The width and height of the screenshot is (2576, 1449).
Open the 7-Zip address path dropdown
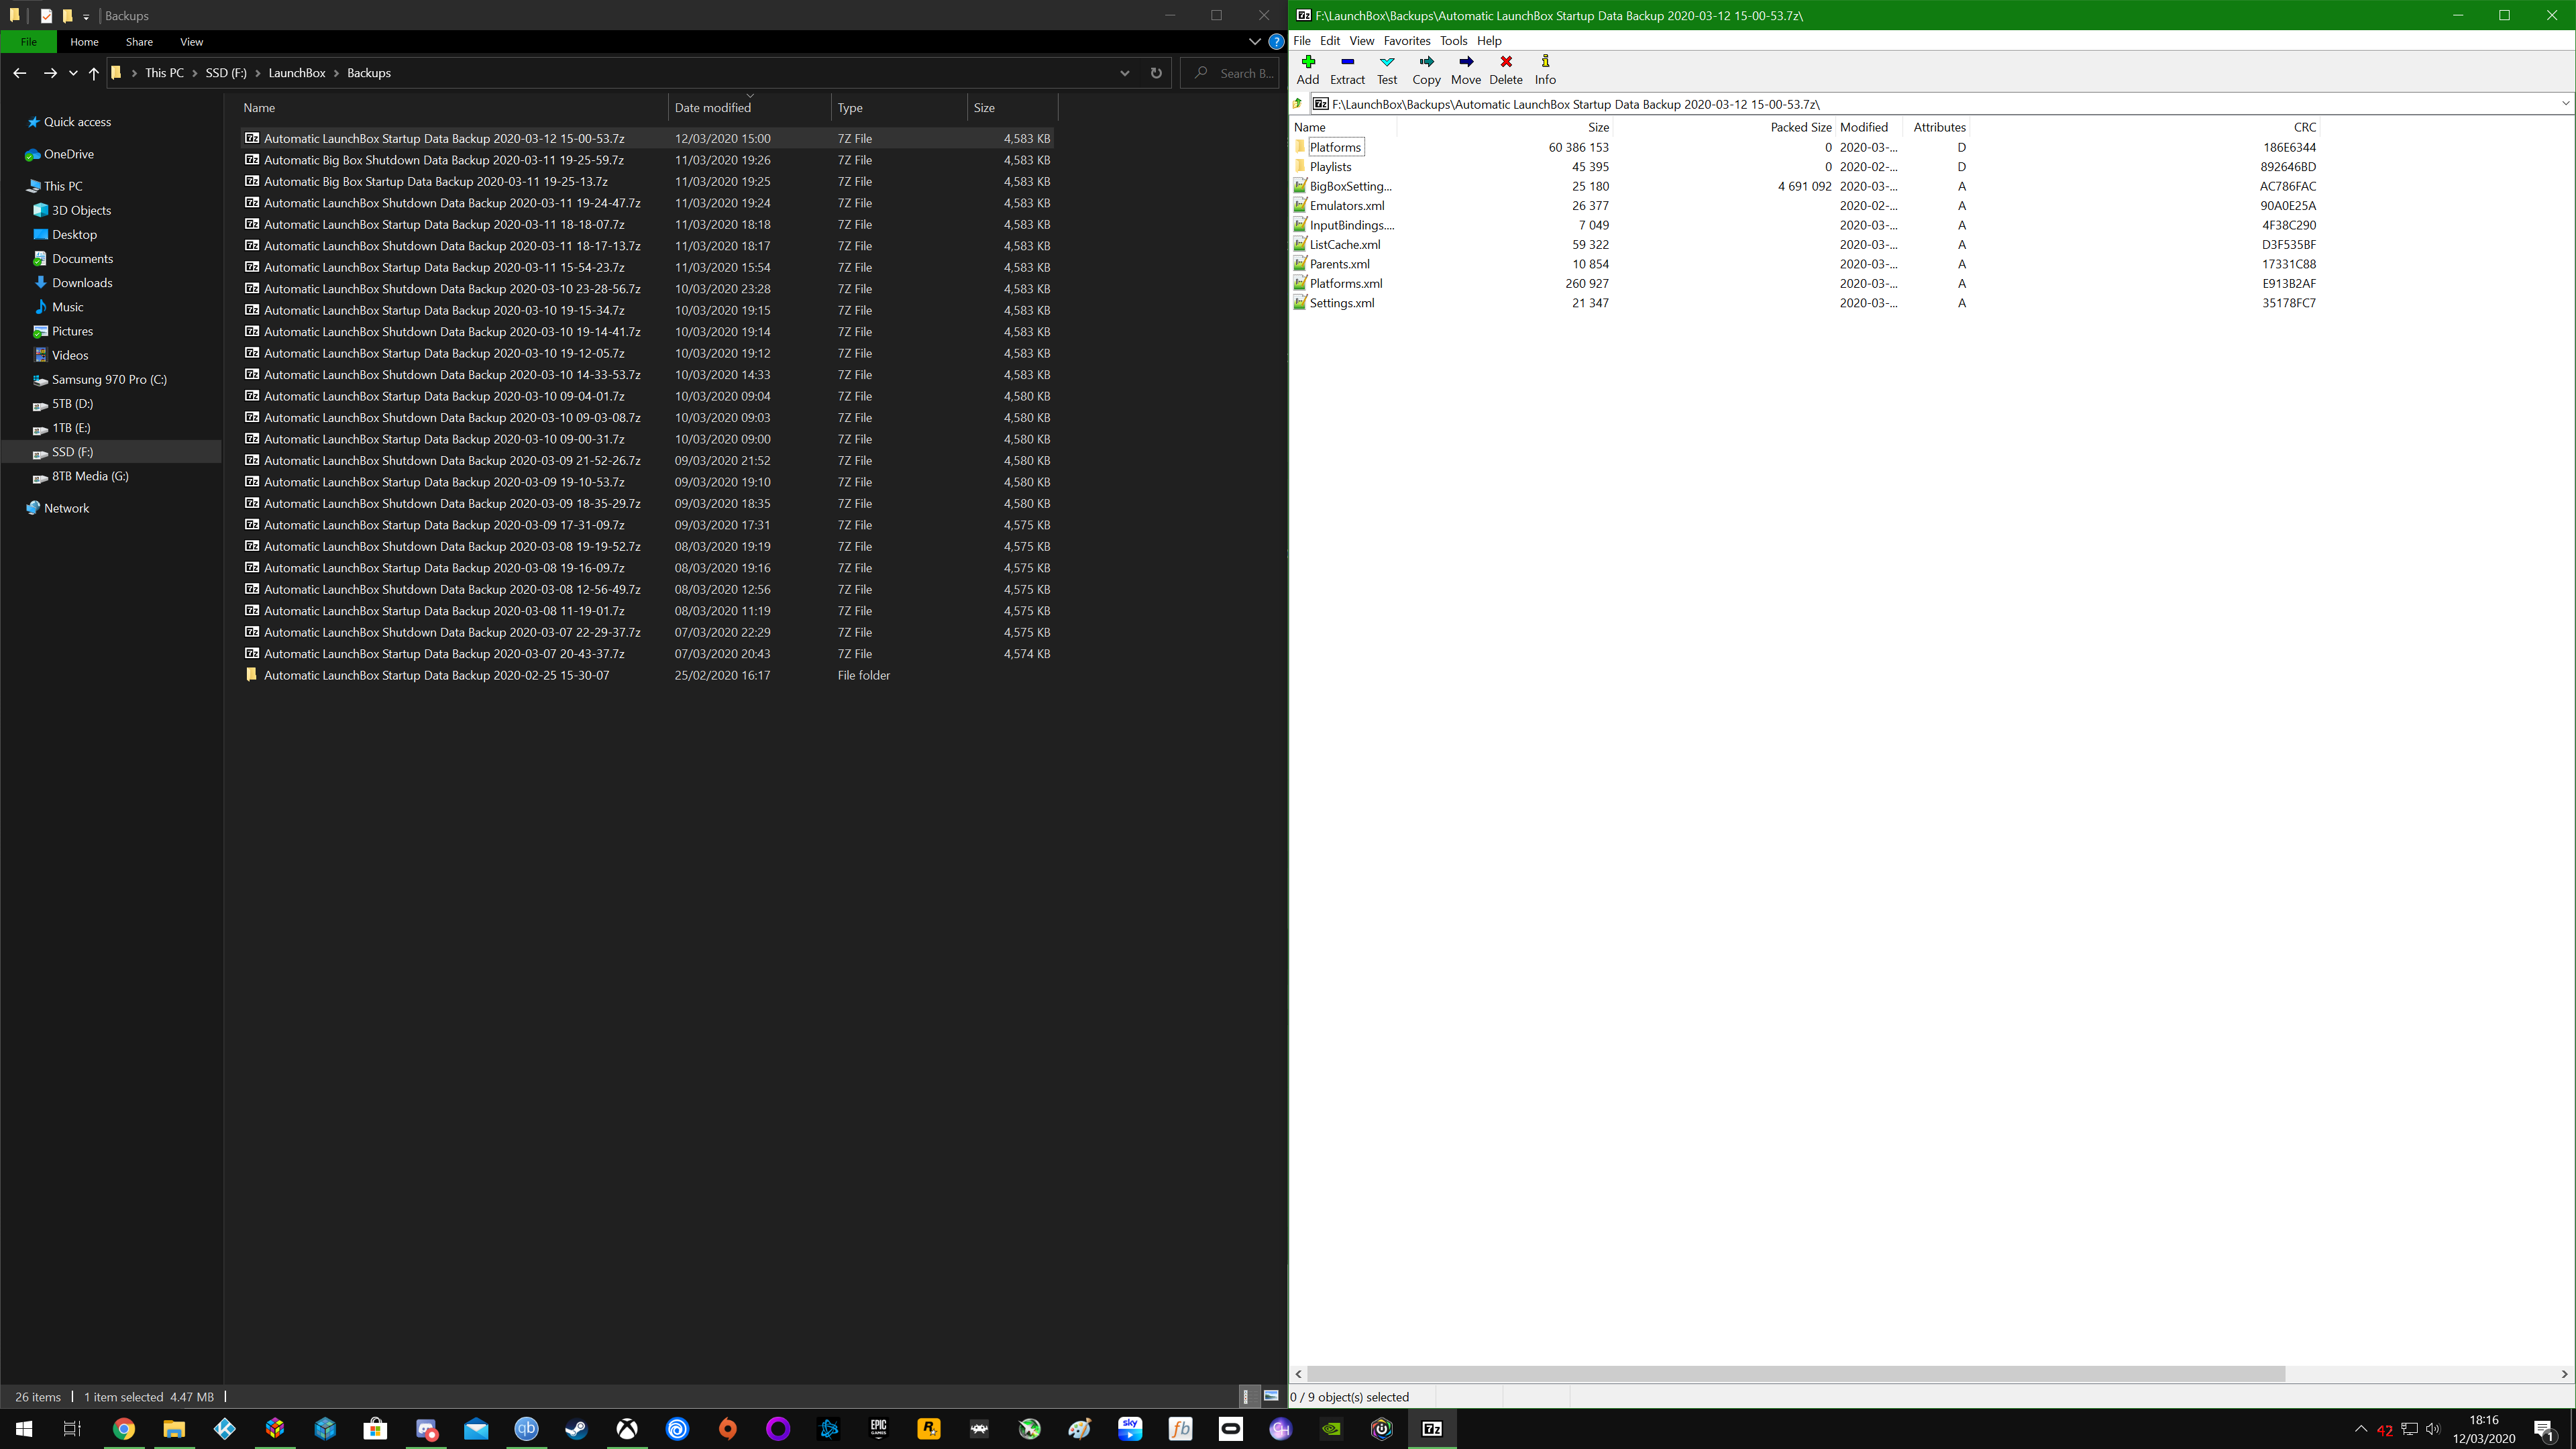click(2564, 104)
